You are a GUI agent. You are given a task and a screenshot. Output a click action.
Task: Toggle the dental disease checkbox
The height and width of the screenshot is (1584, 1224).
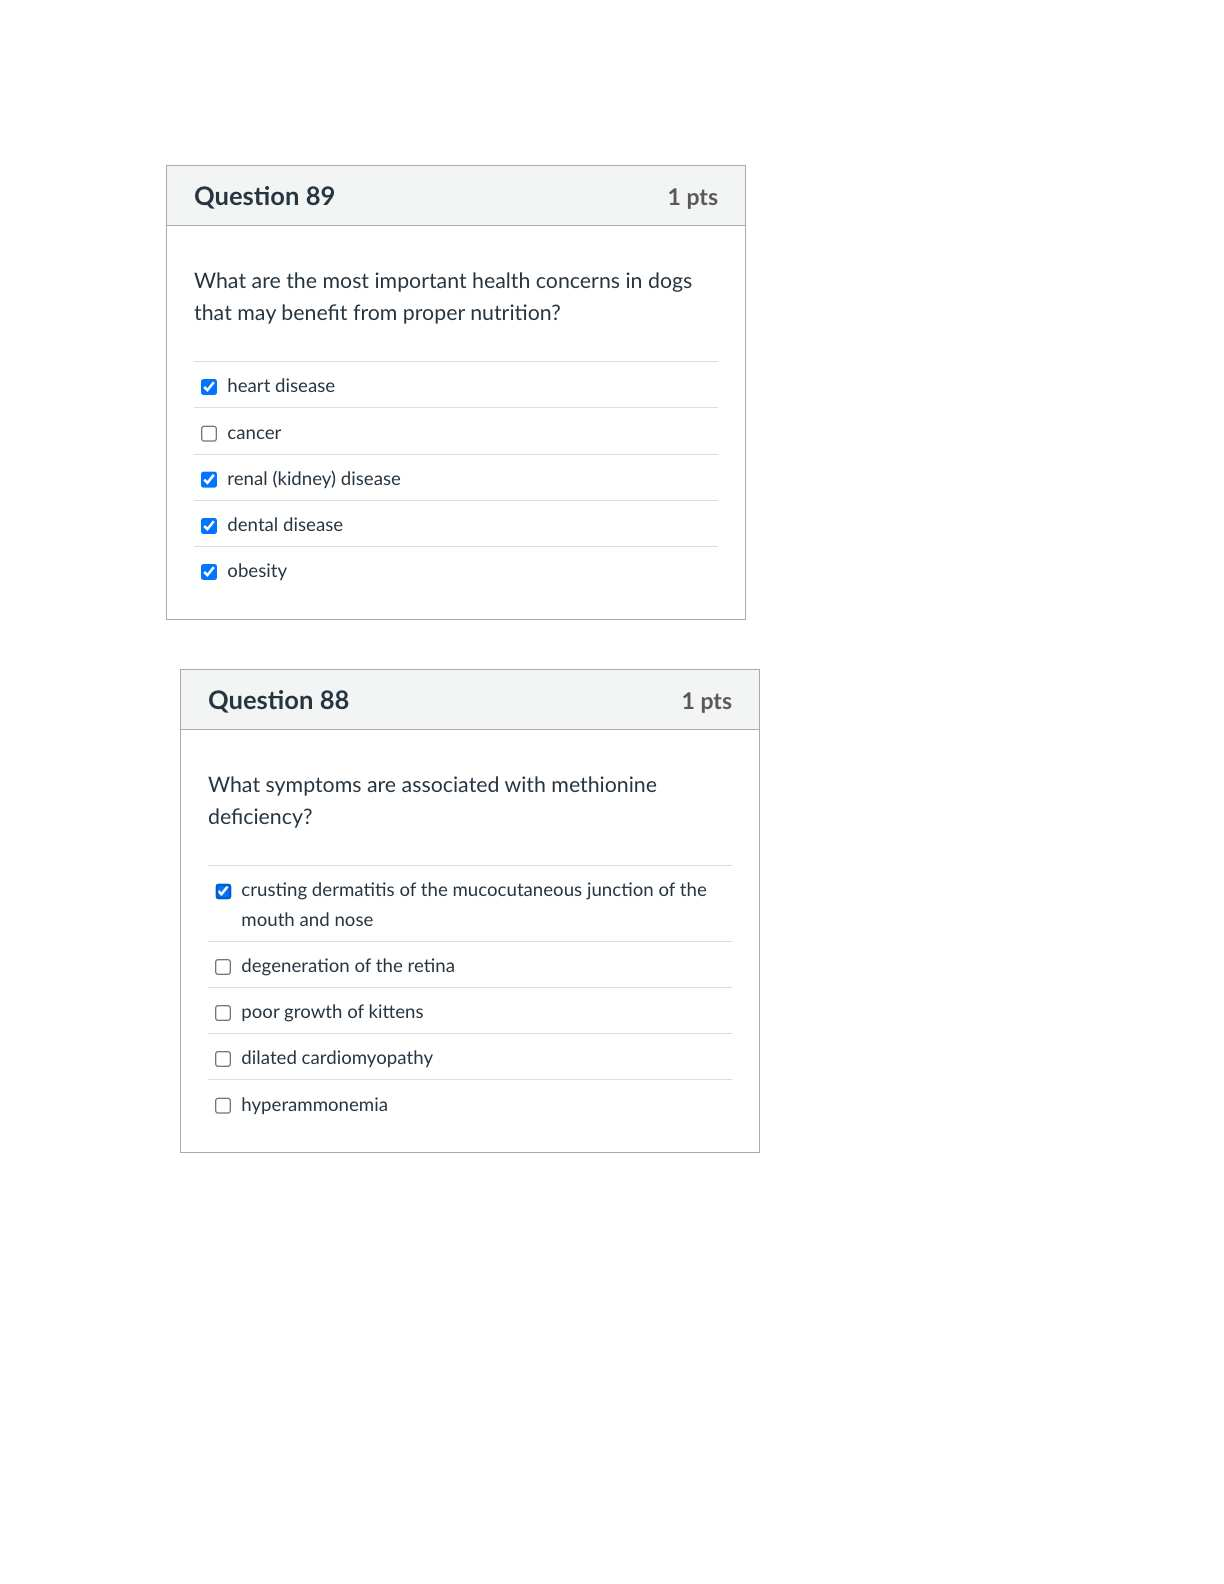click(x=209, y=526)
